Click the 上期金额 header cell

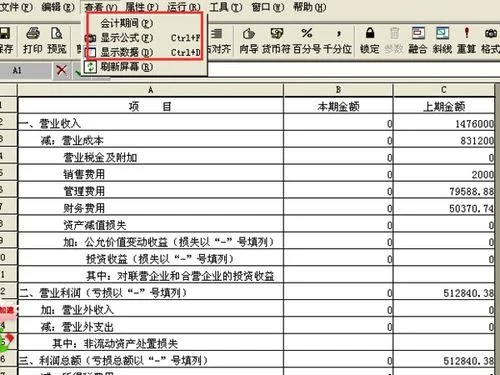(x=444, y=106)
